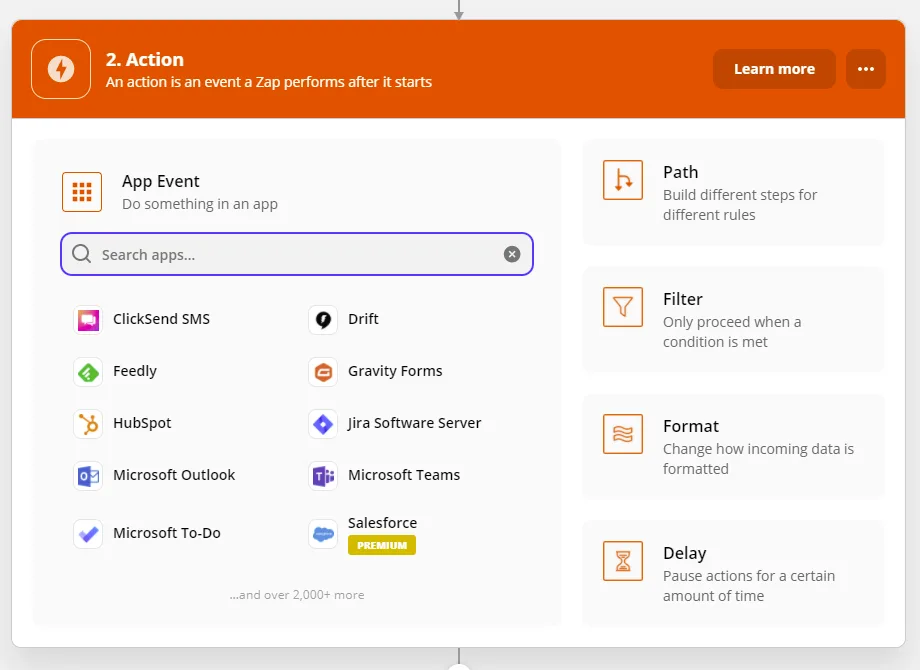
Task: Choose Feedly app name
Action: 135,371
